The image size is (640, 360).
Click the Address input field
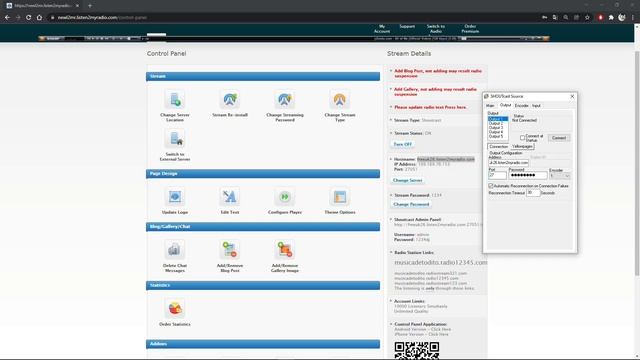[508, 162]
